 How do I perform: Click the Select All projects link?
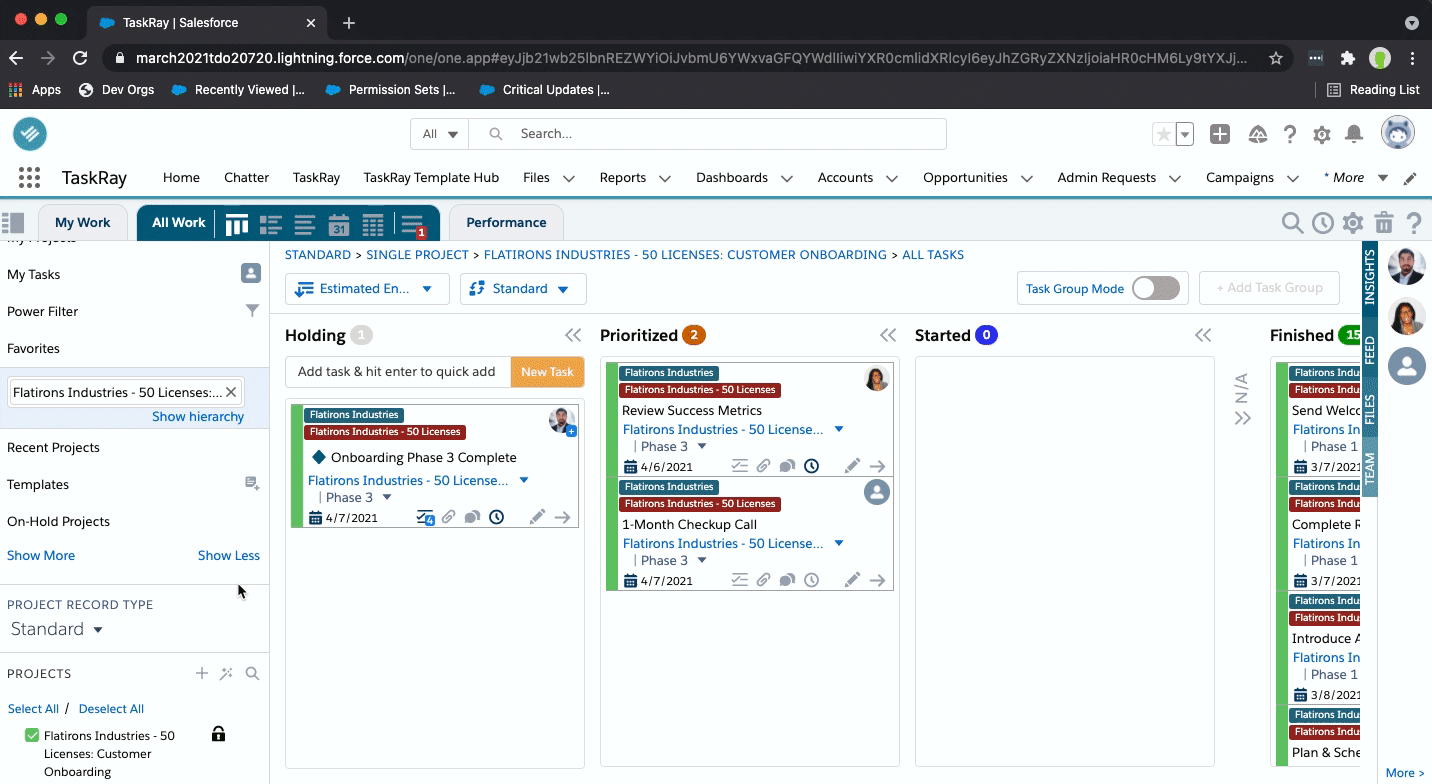(33, 709)
